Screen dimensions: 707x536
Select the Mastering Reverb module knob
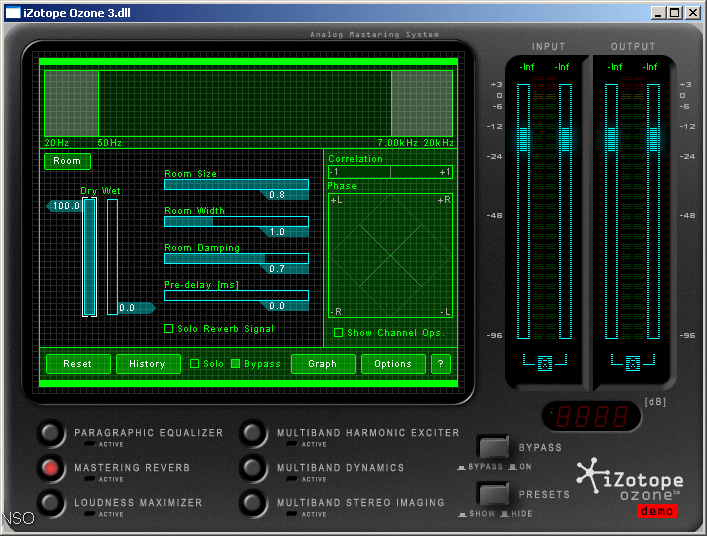tap(51, 468)
